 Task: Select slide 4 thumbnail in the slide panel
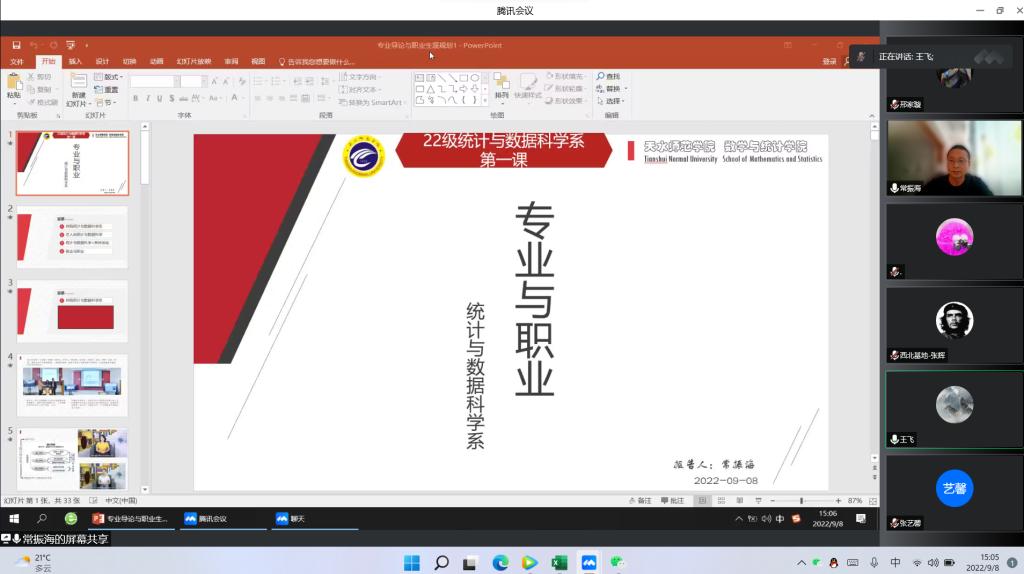pyautogui.click(x=72, y=384)
